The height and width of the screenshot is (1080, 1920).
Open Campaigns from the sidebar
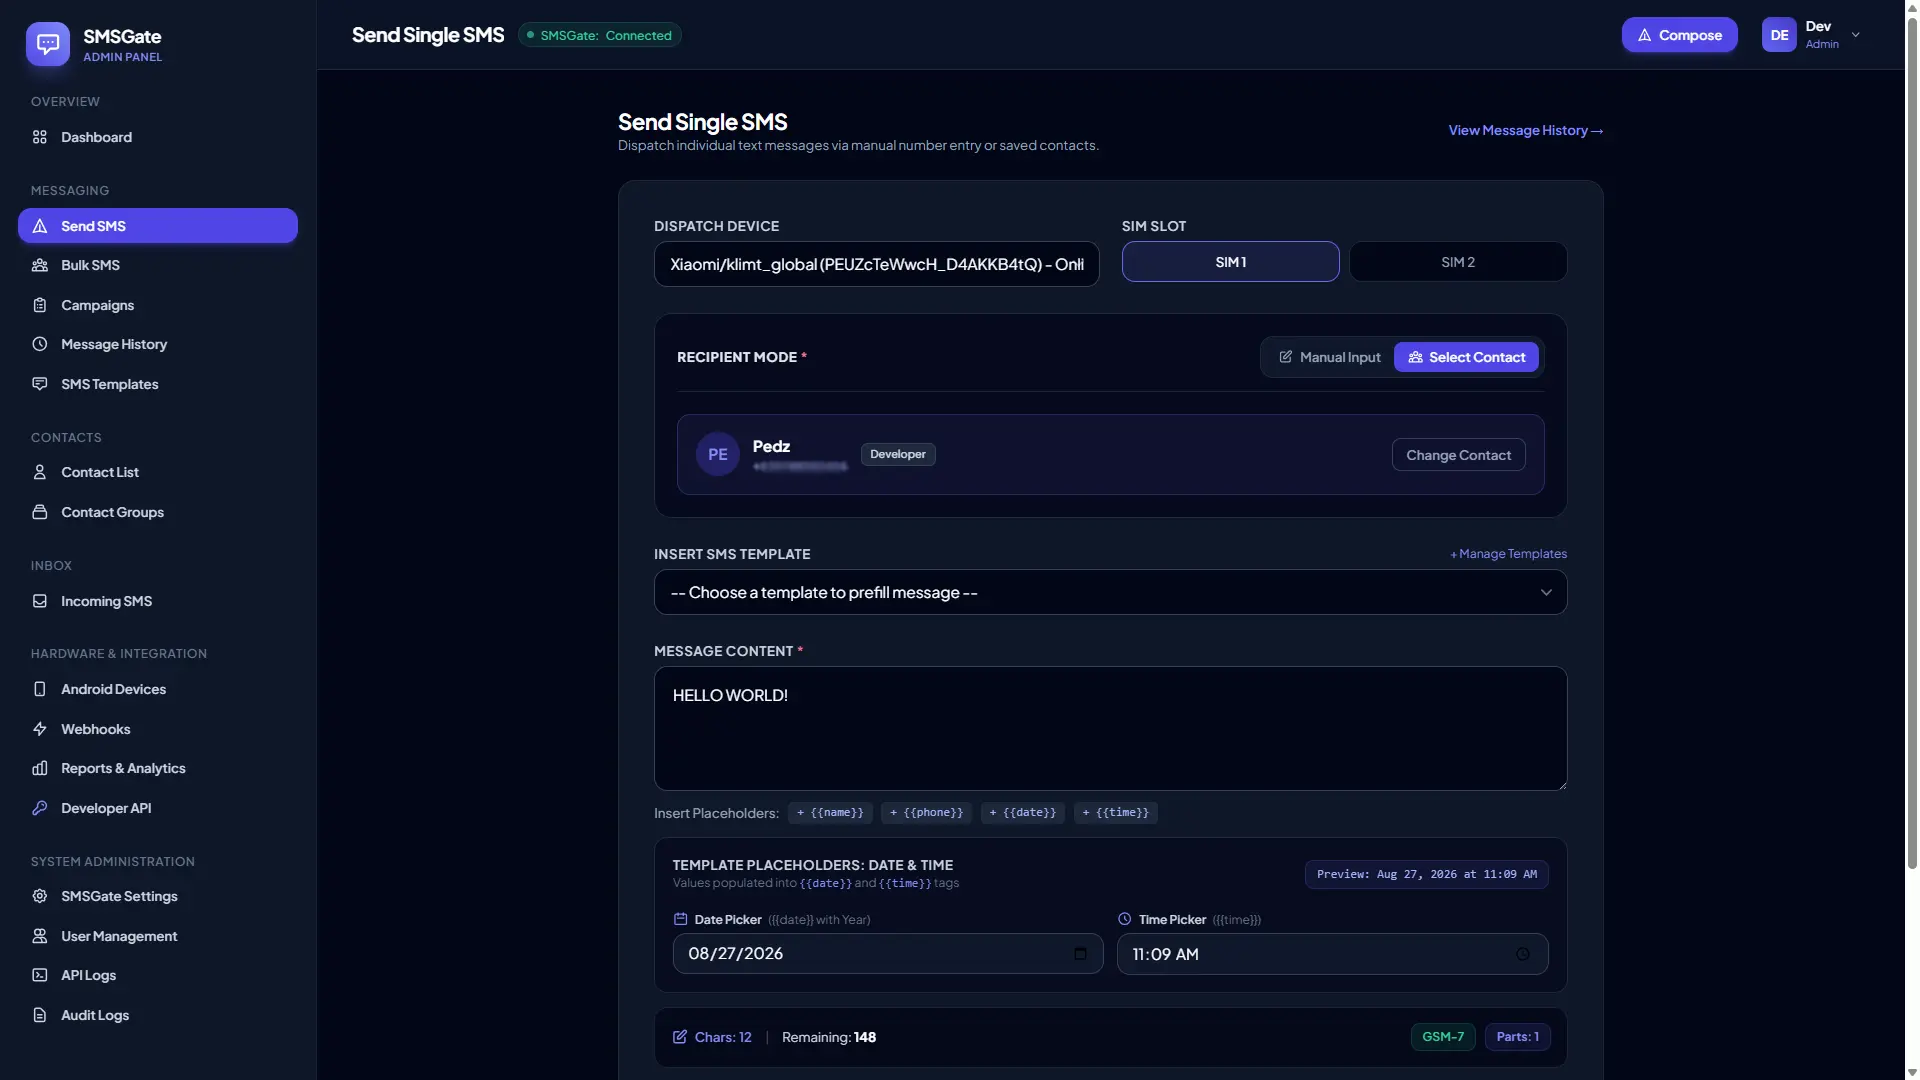[x=158, y=305]
